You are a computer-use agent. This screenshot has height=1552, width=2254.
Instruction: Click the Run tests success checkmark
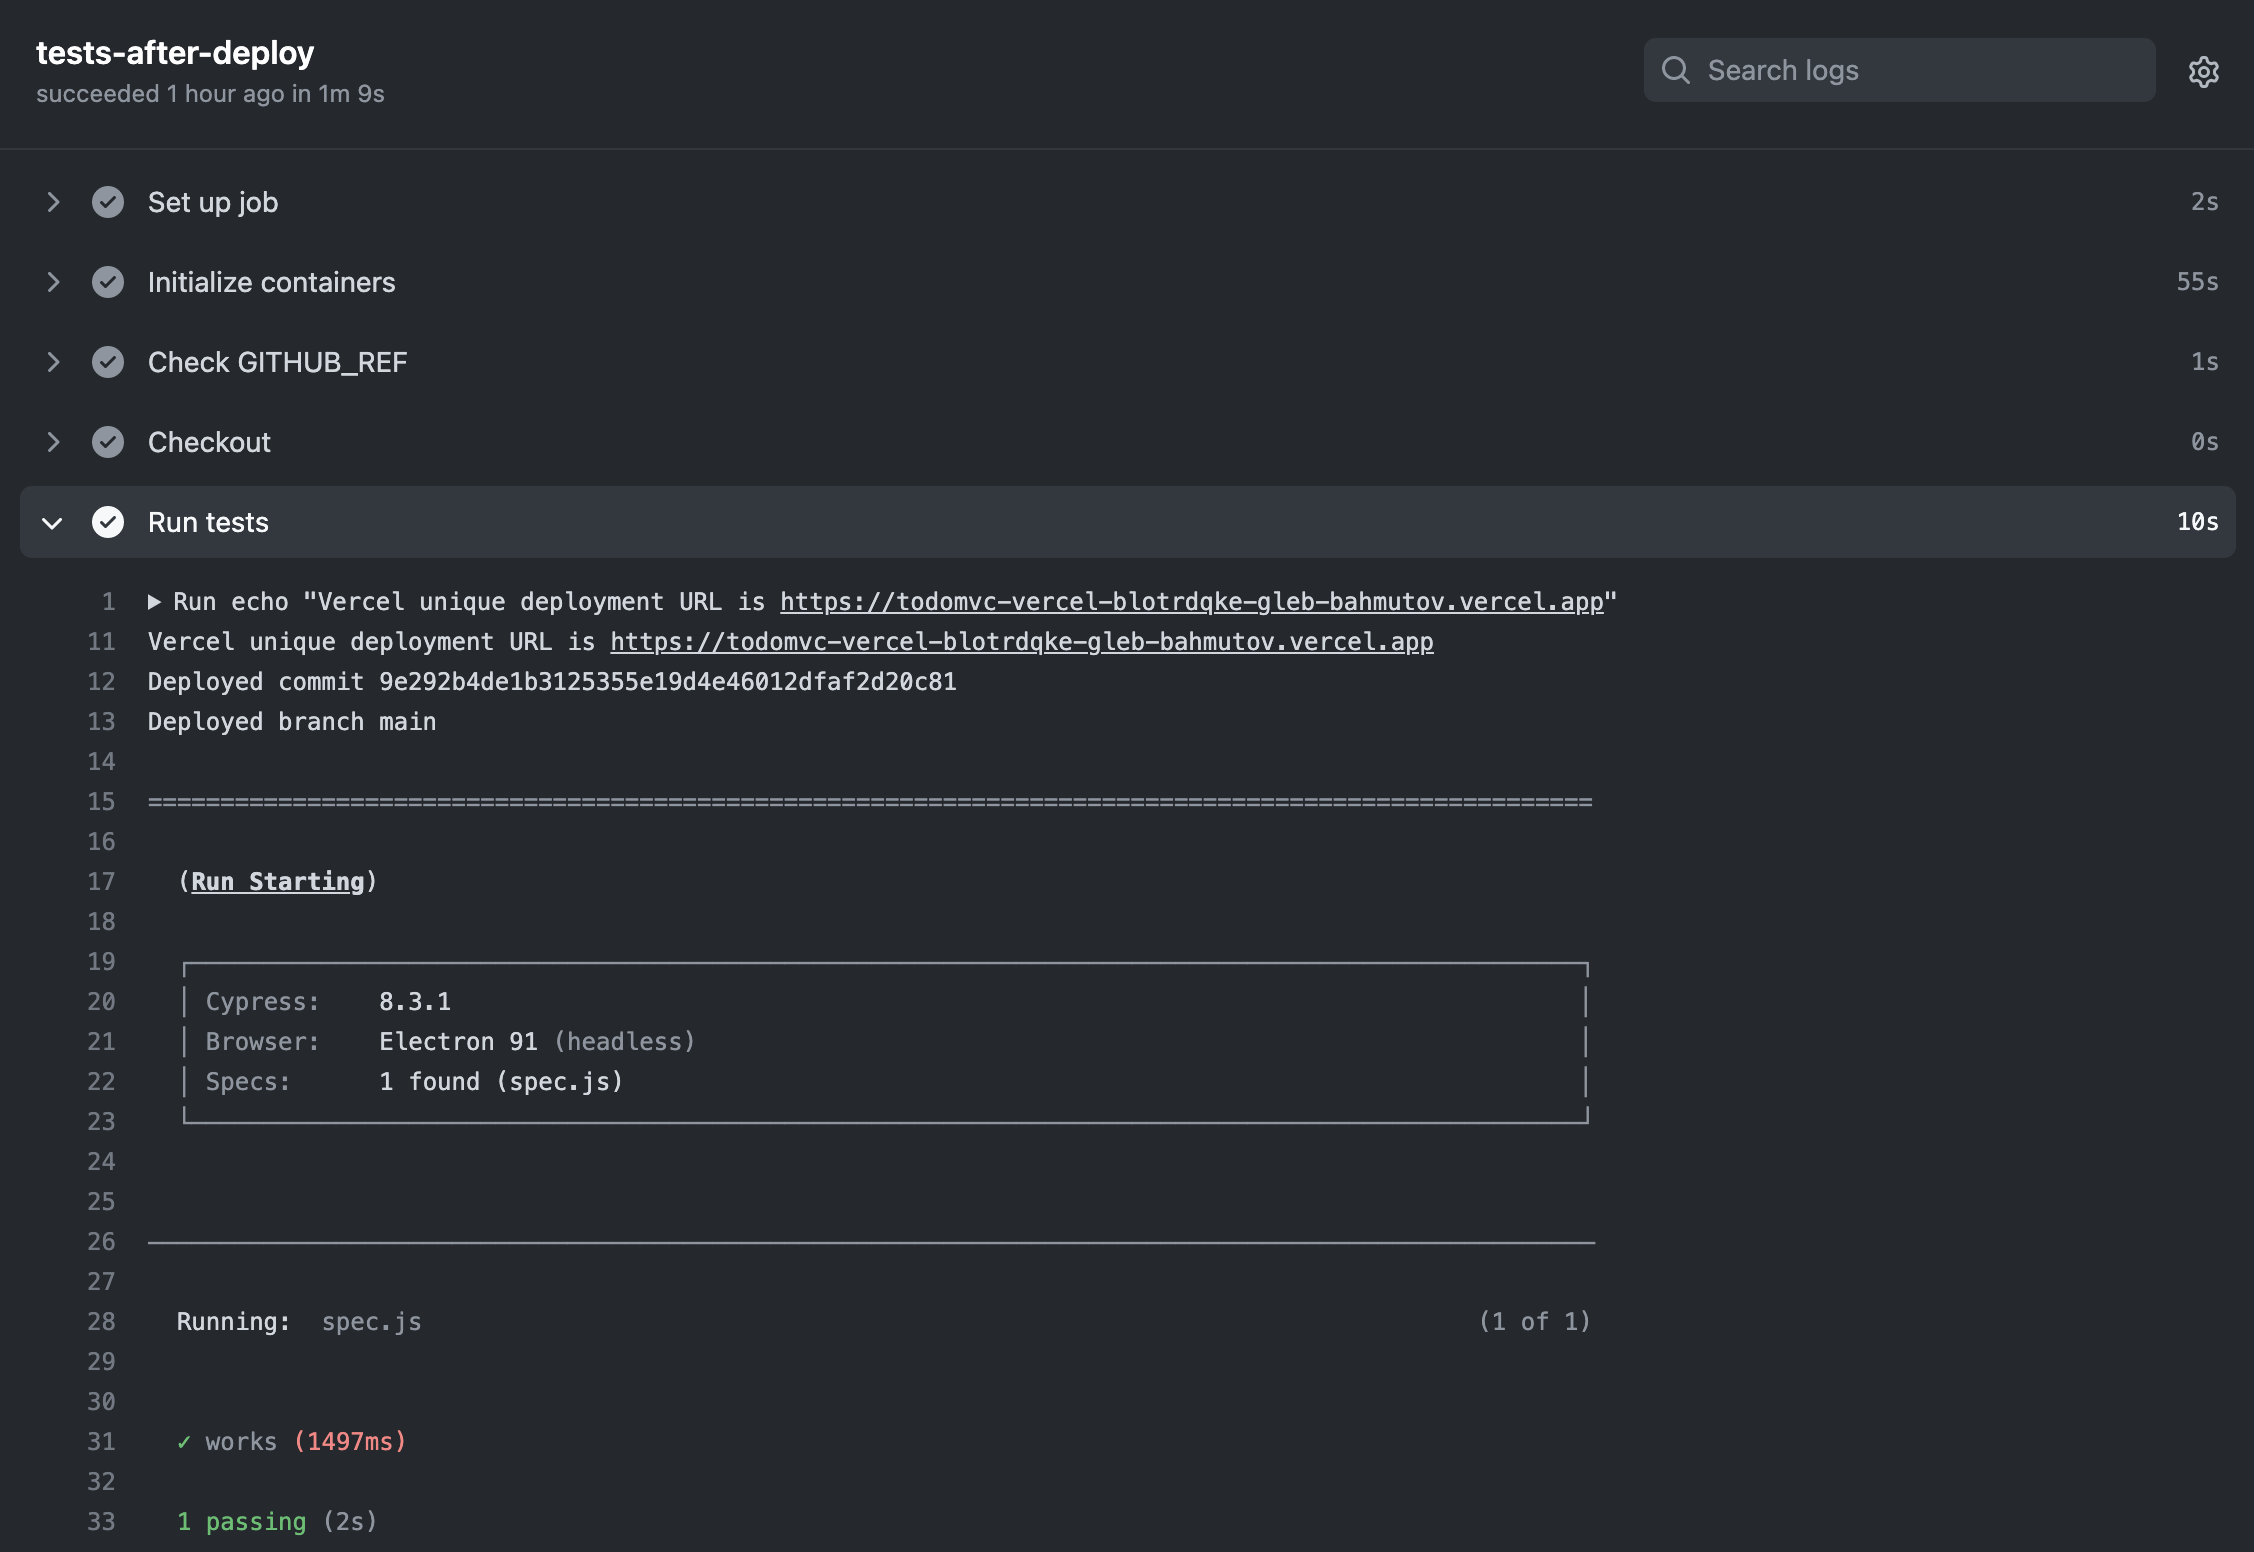(x=108, y=522)
